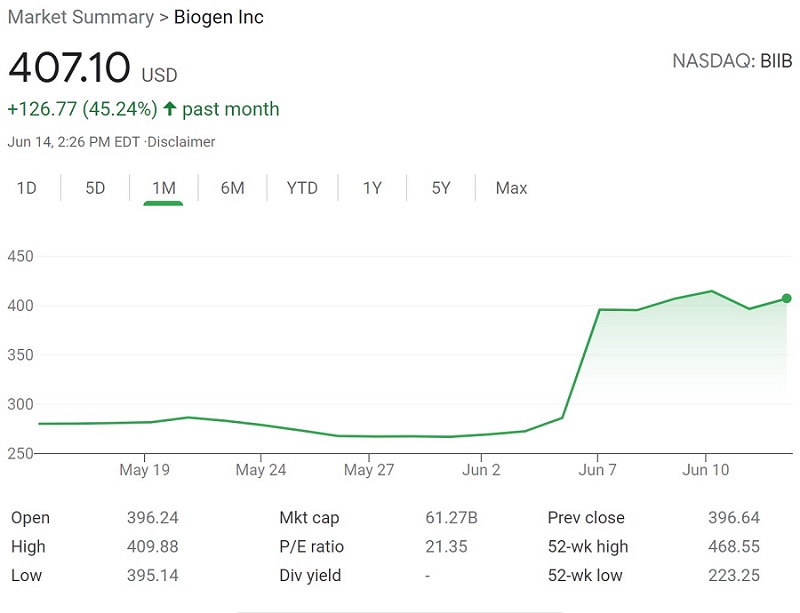
Task: Click the P/E ratio value 21.35
Action: (446, 547)
